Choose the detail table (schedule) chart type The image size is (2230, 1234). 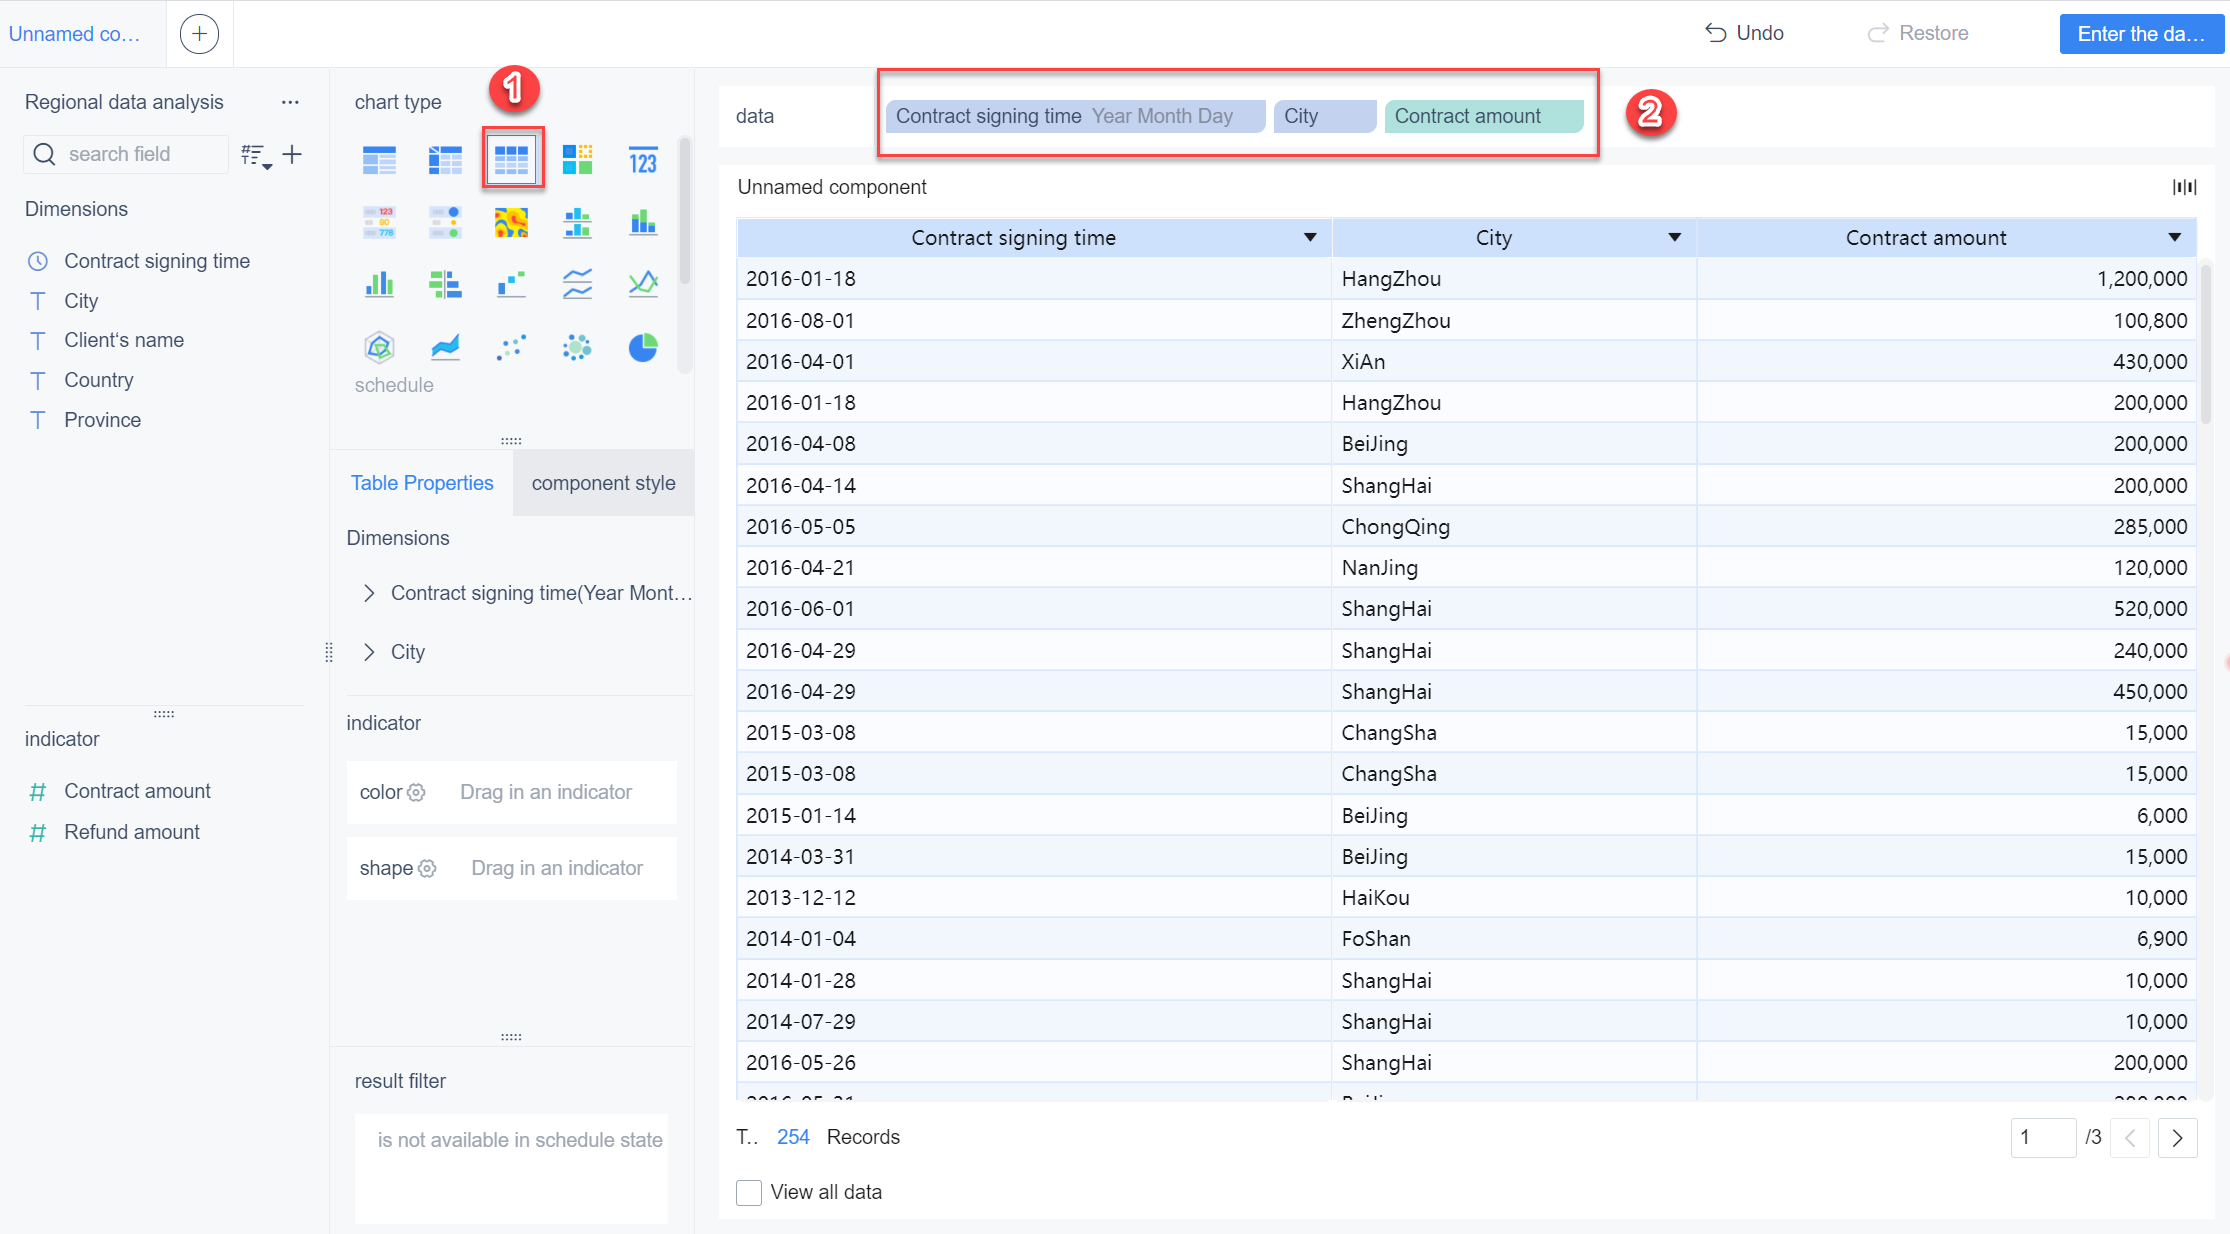pos(512,159)
